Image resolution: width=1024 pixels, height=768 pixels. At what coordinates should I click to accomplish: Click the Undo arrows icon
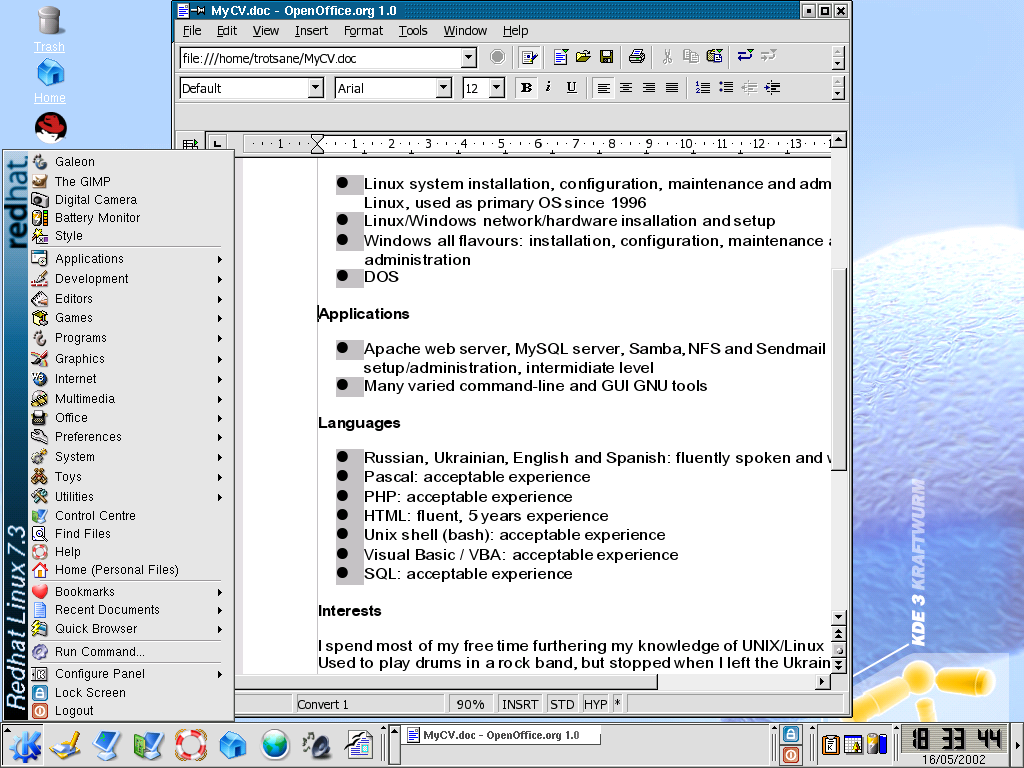(745, 56)
